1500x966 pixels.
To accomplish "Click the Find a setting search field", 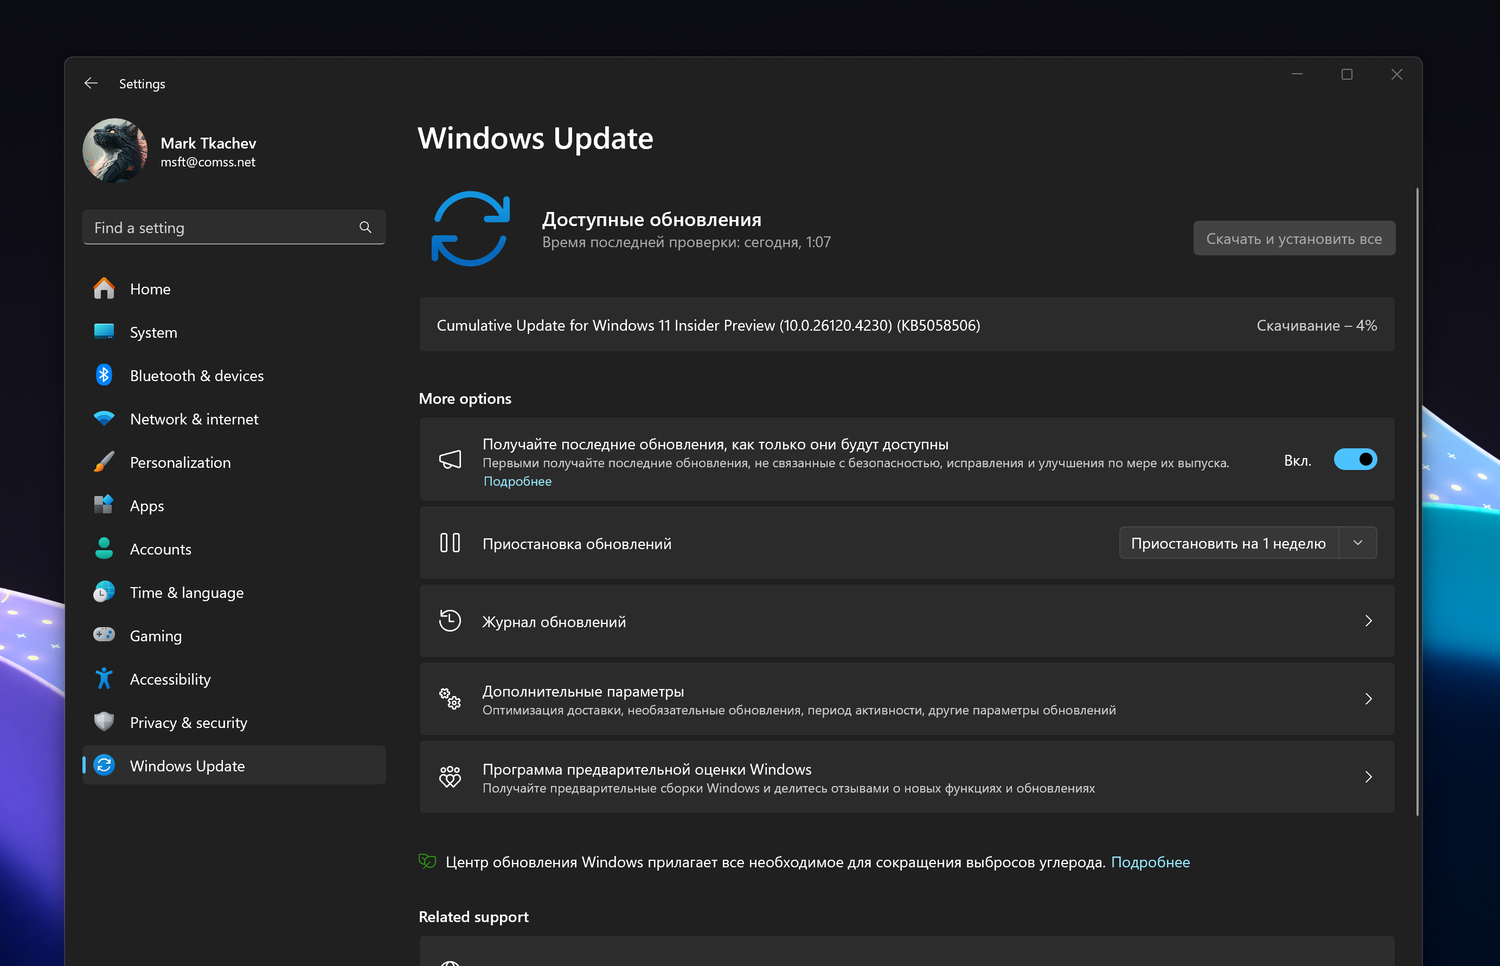I will point(220,228).
